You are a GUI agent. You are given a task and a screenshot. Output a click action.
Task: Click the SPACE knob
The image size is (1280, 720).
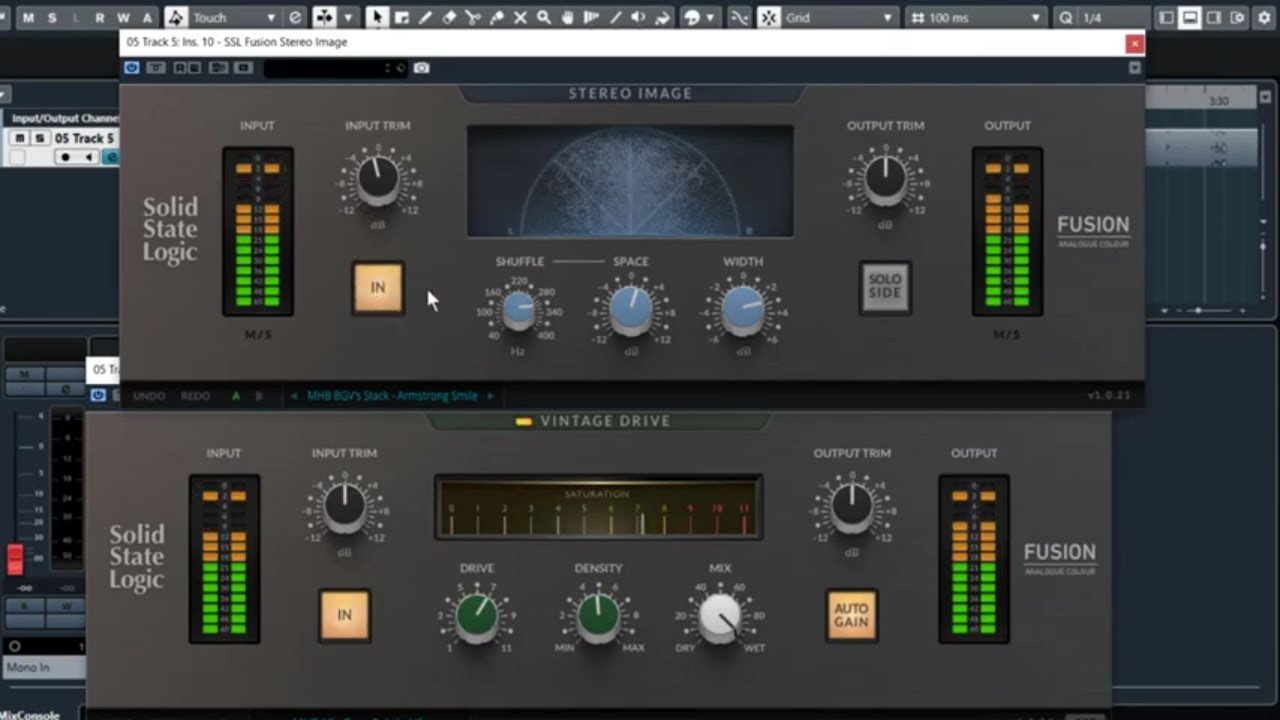pos(630,310)
